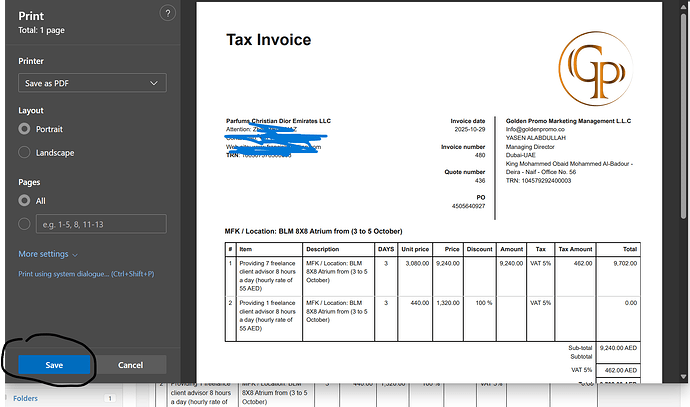
Task: Click the Sub-total value 9,240.00 AED
Action: click(x=618, y=348)
